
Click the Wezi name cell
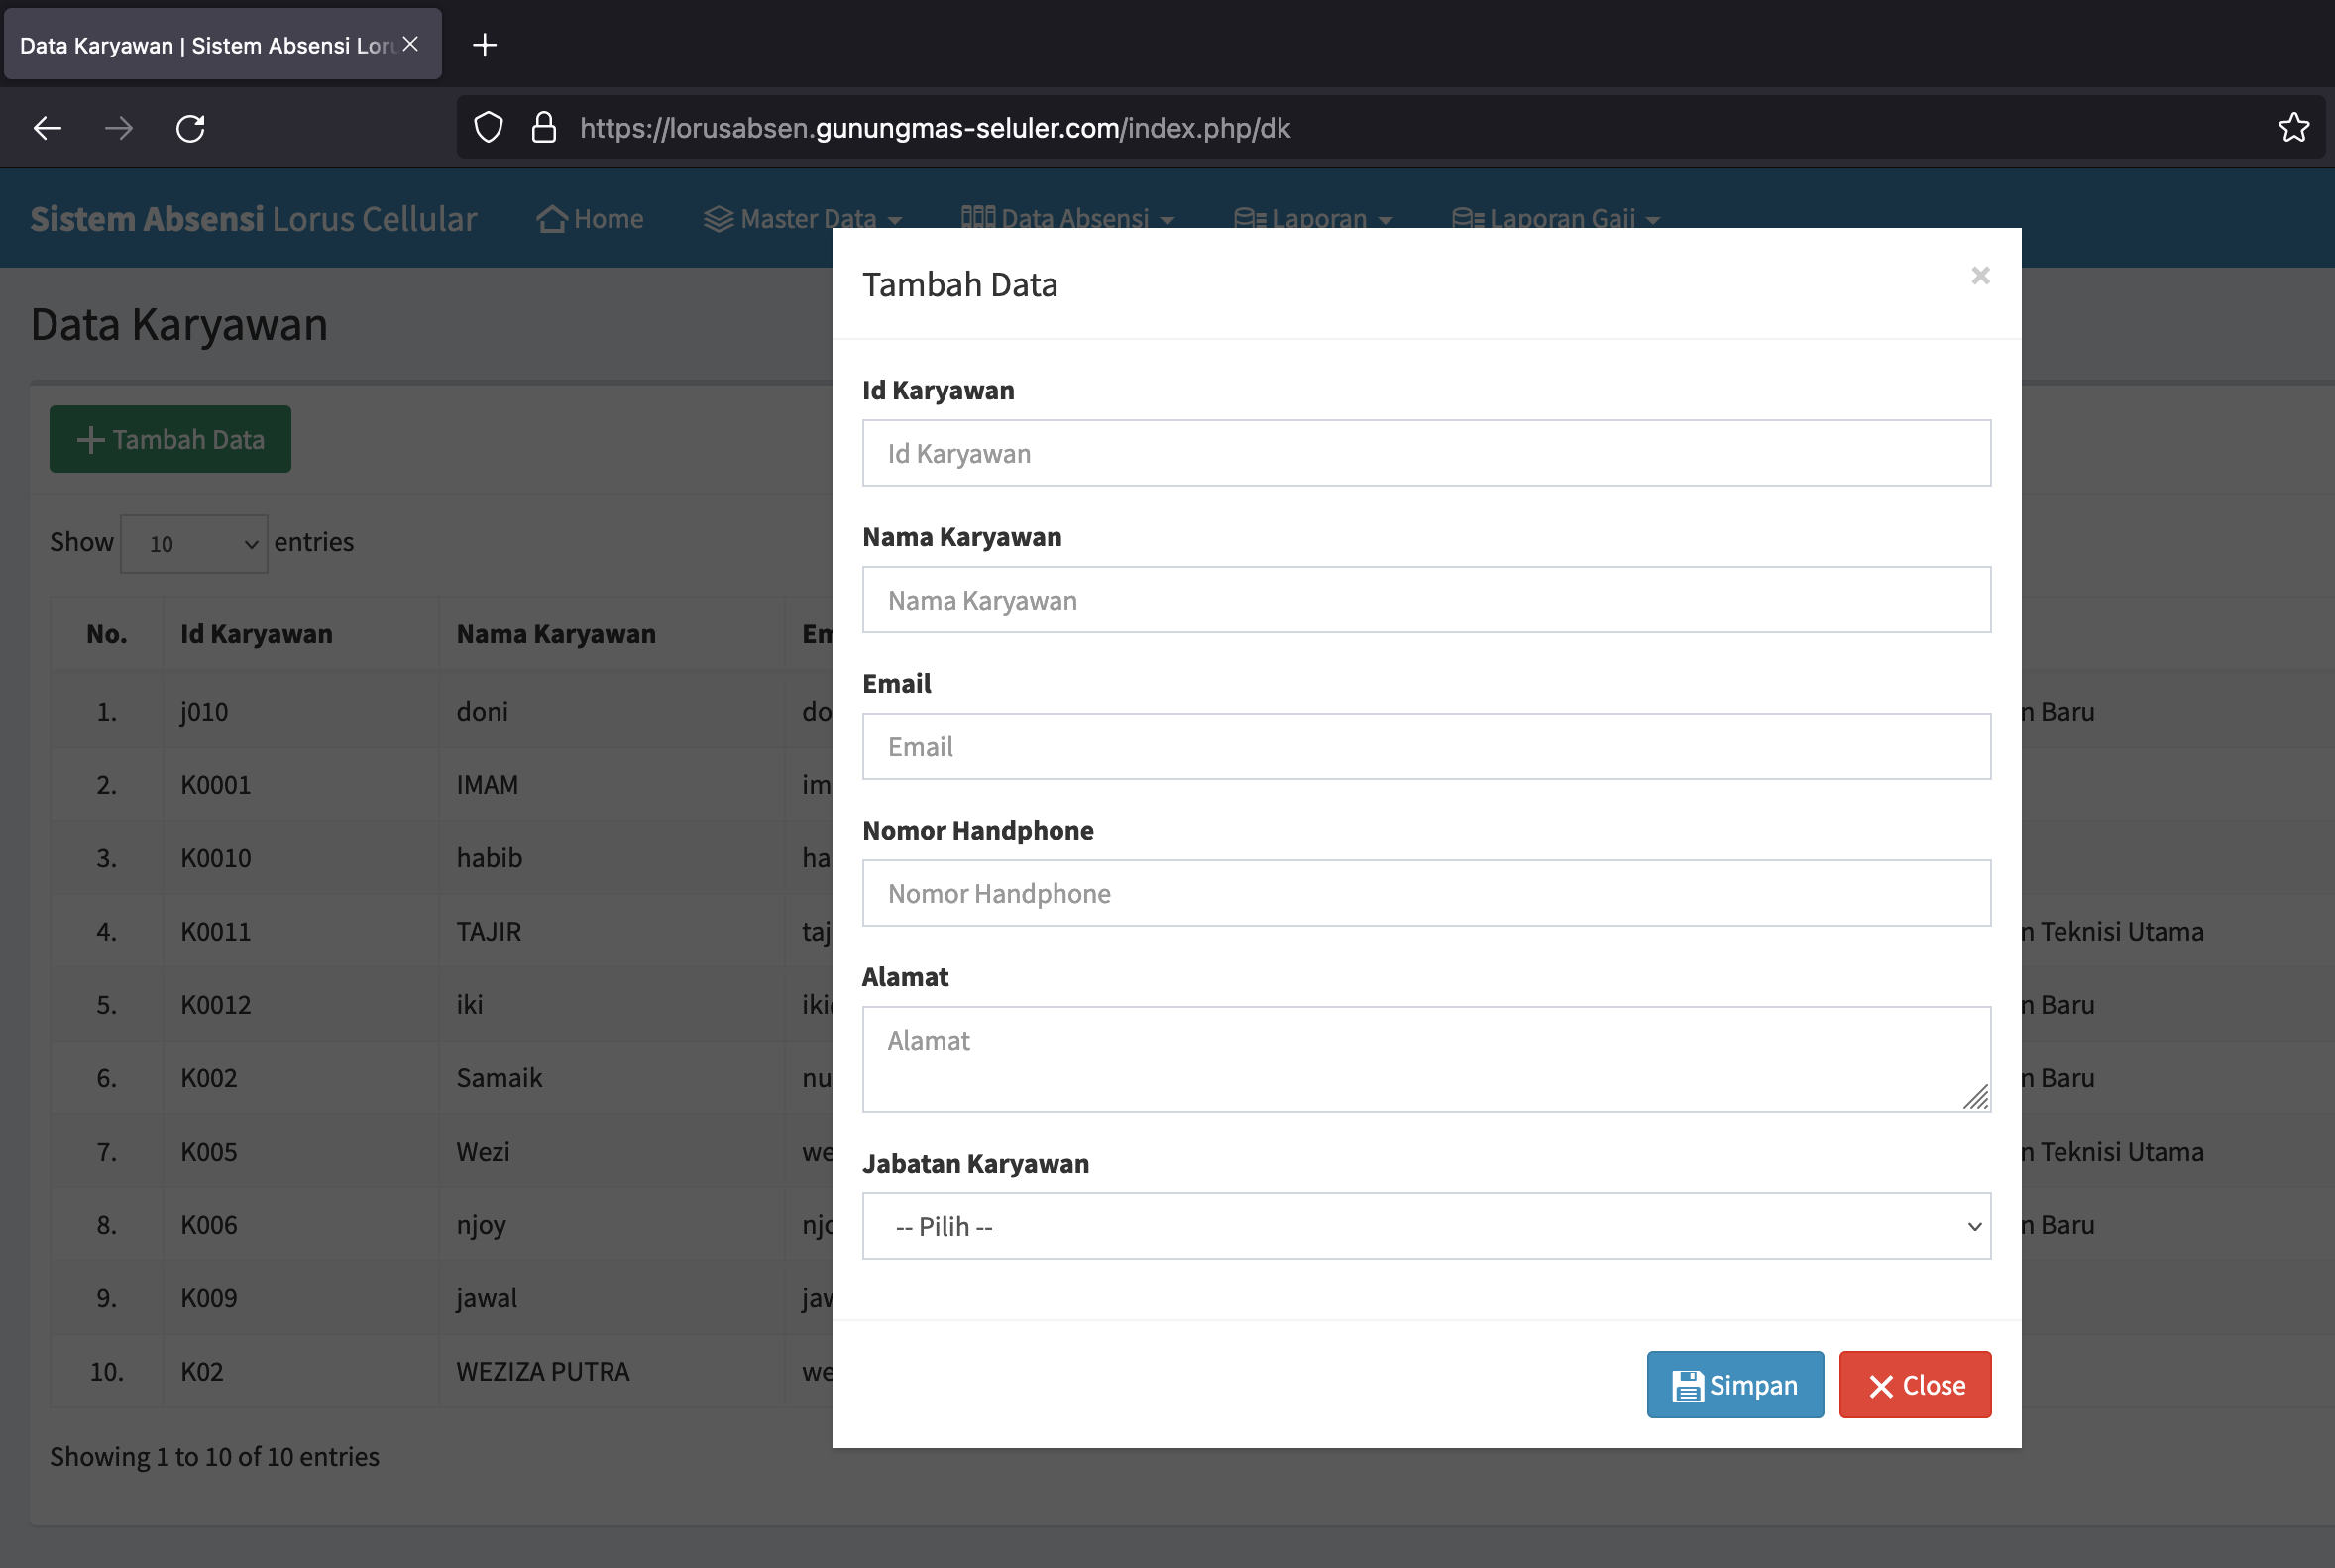point(611,1151)
